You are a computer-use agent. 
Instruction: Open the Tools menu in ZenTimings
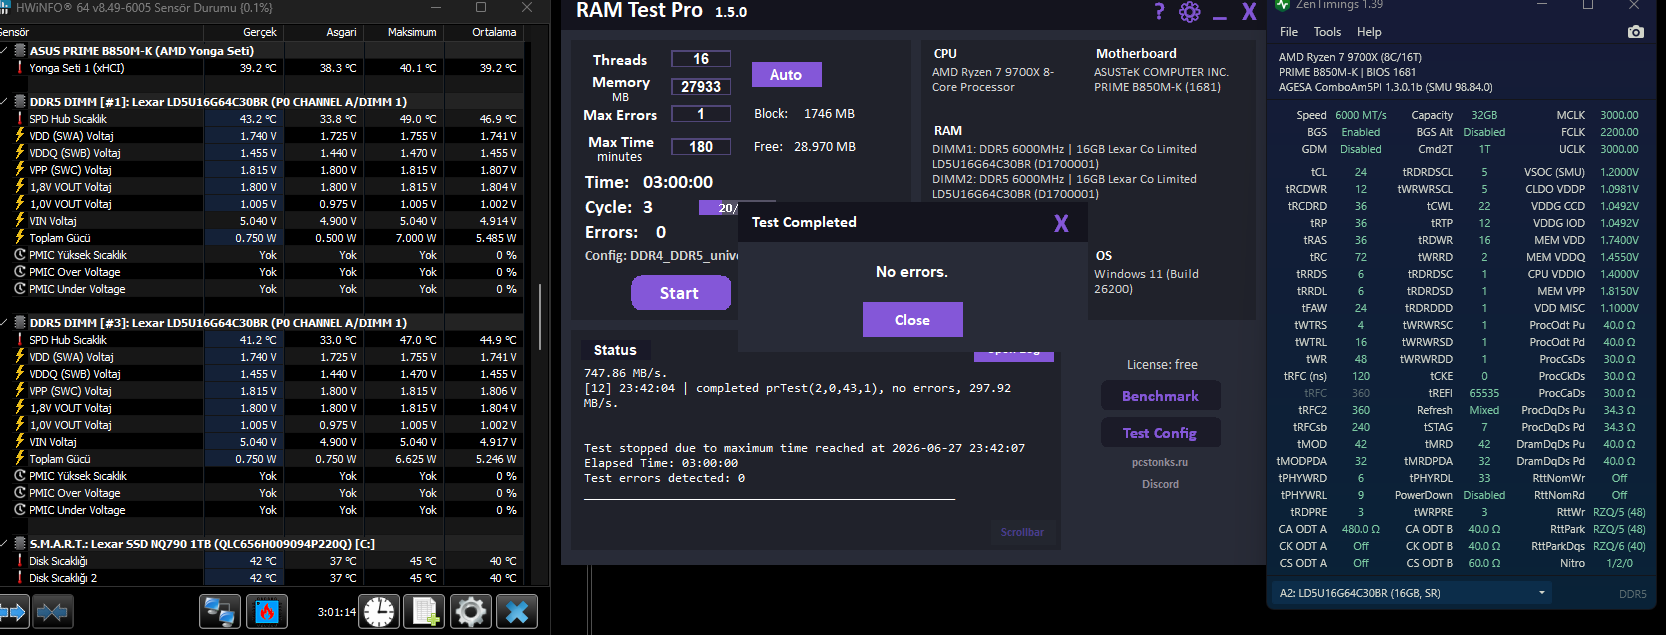tap(1327, 32)
